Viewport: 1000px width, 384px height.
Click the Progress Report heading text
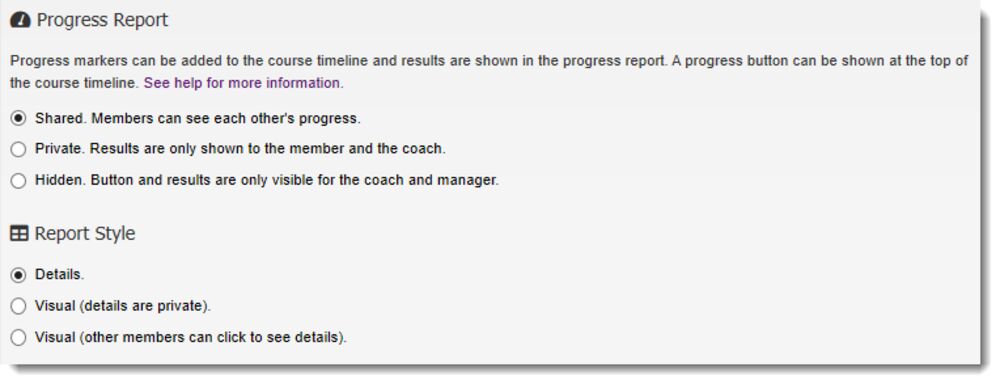pyautogui.click(x=102, y=20)
